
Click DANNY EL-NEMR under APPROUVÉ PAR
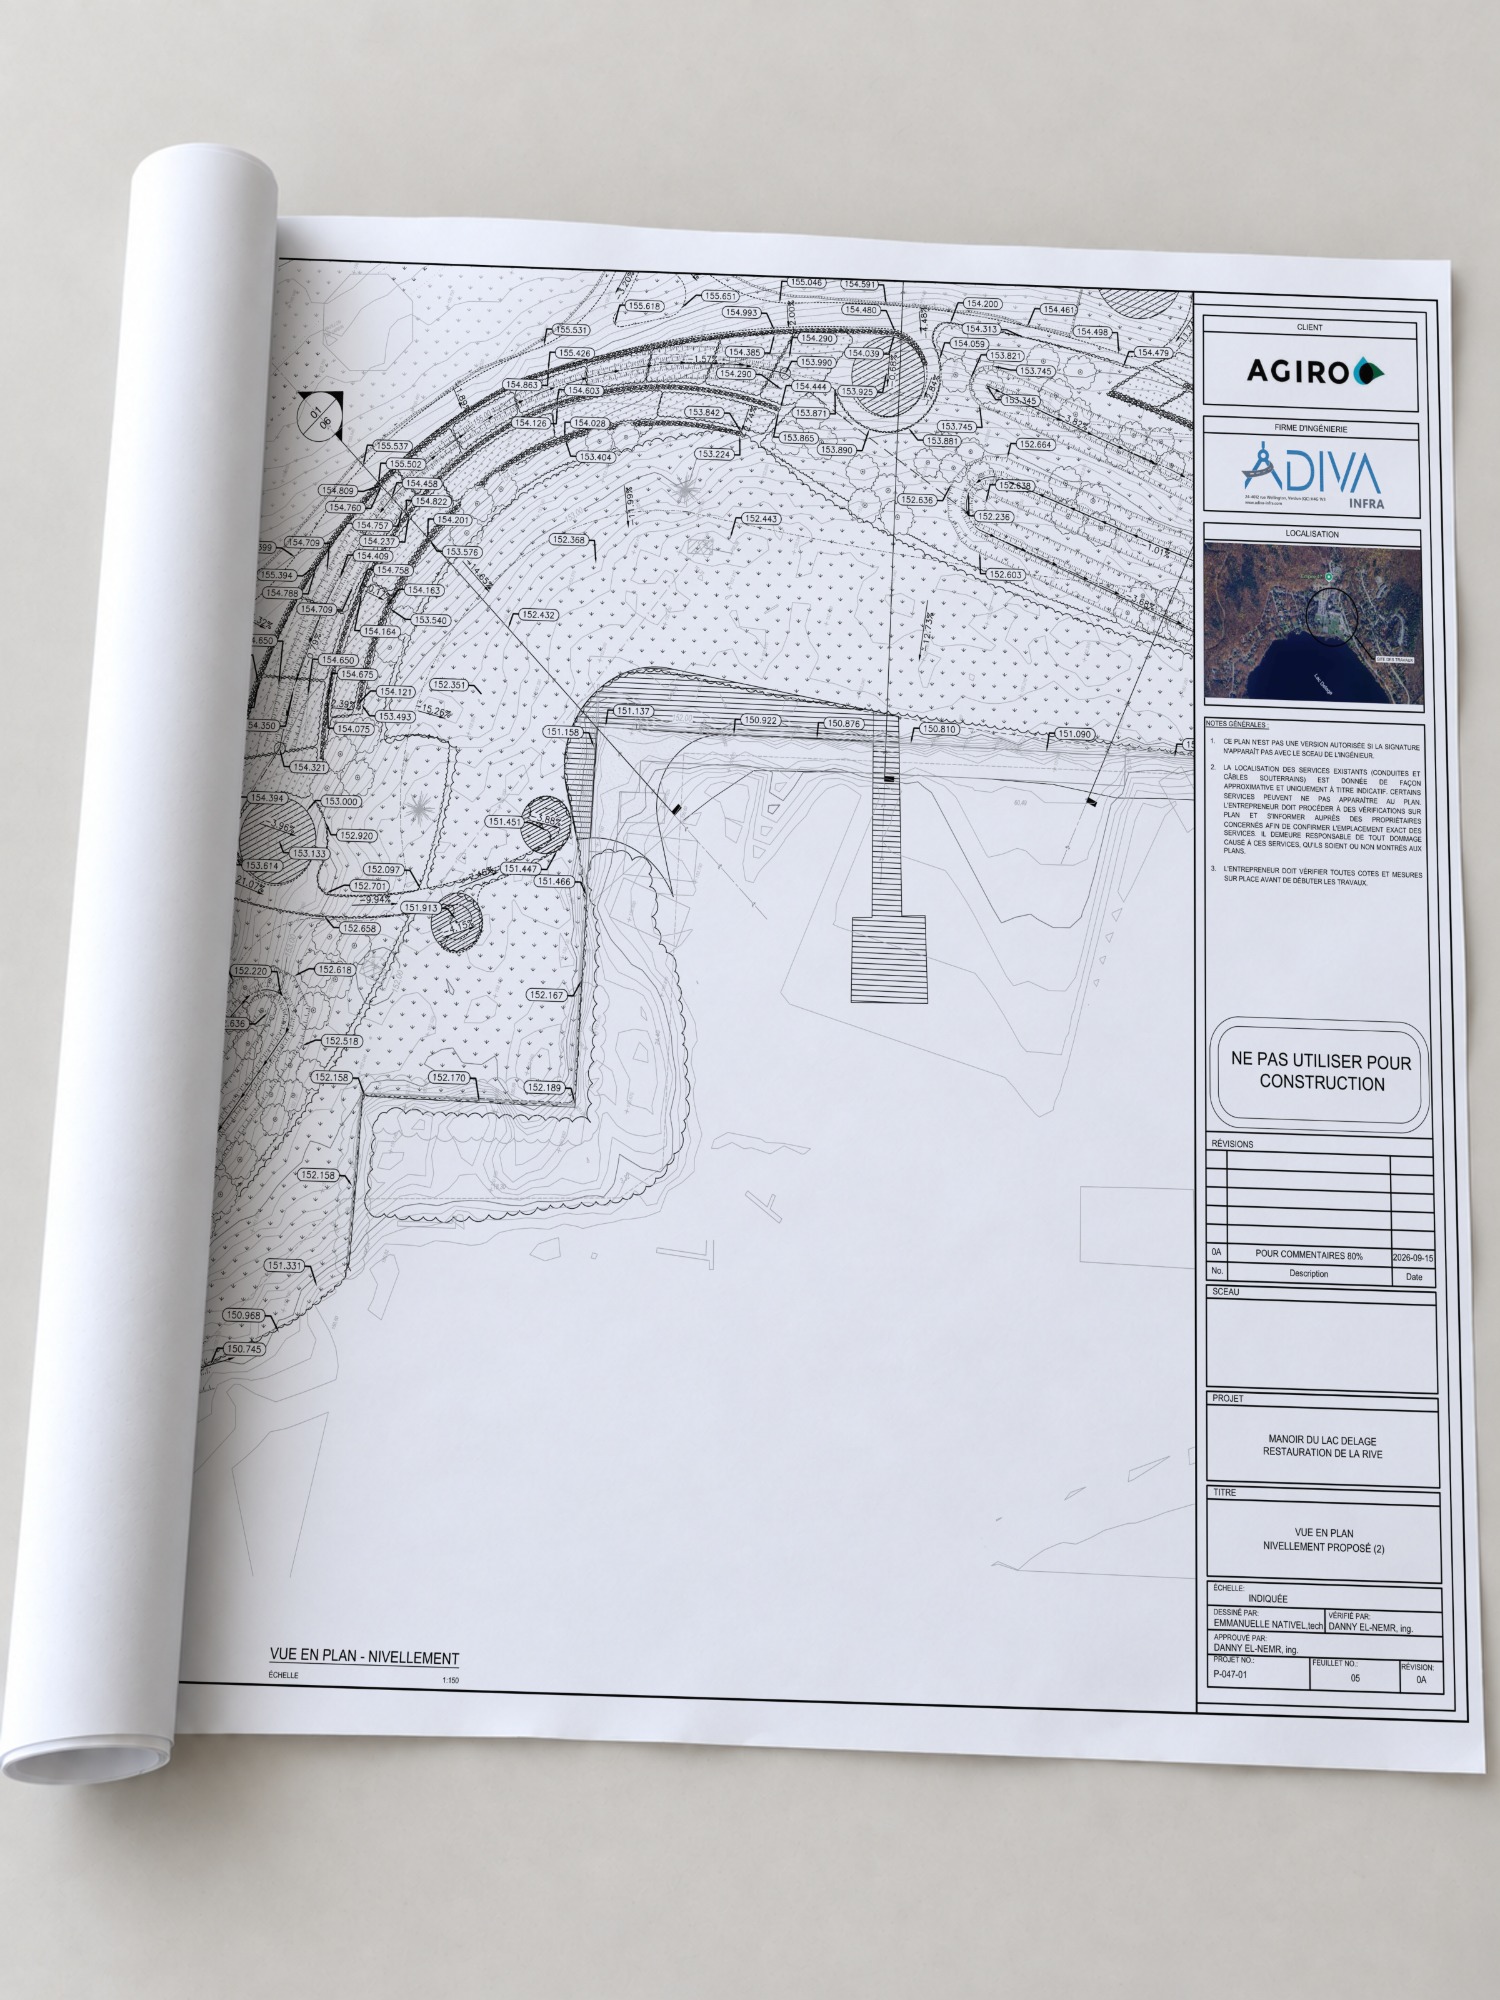tap(1255, 1649)
